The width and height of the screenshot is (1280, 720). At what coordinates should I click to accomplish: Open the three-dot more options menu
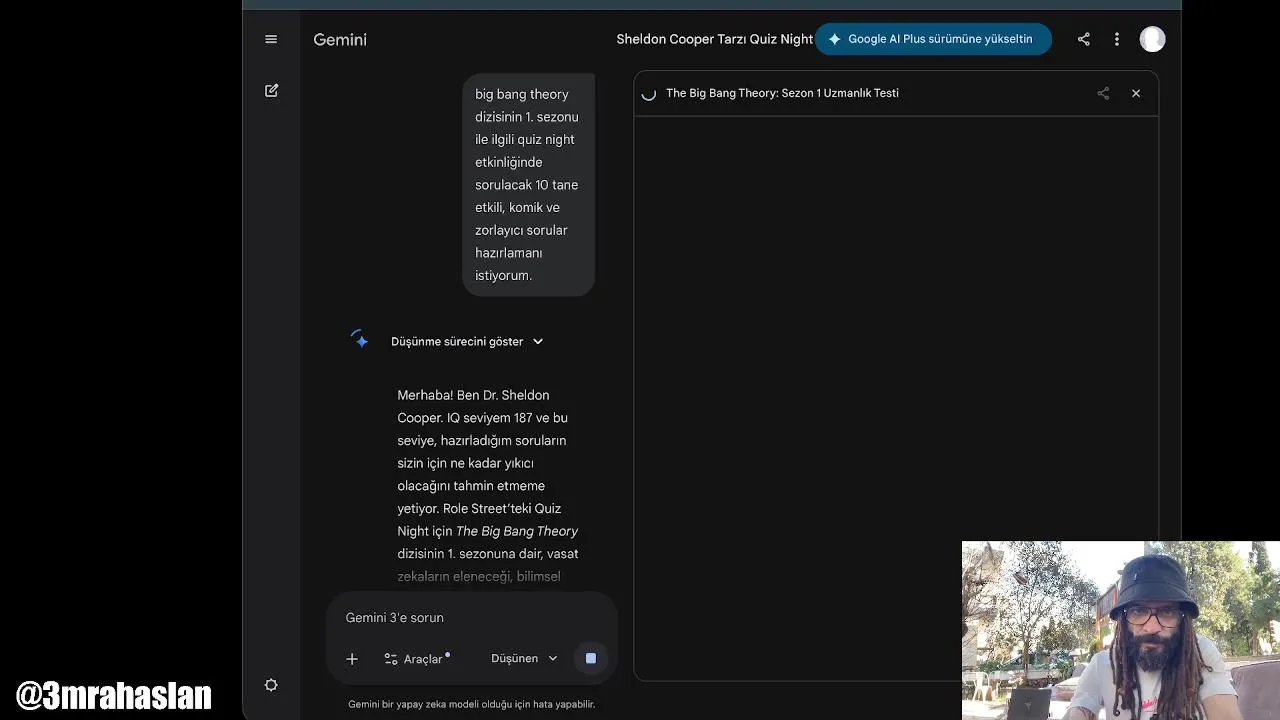[1117, 39]
